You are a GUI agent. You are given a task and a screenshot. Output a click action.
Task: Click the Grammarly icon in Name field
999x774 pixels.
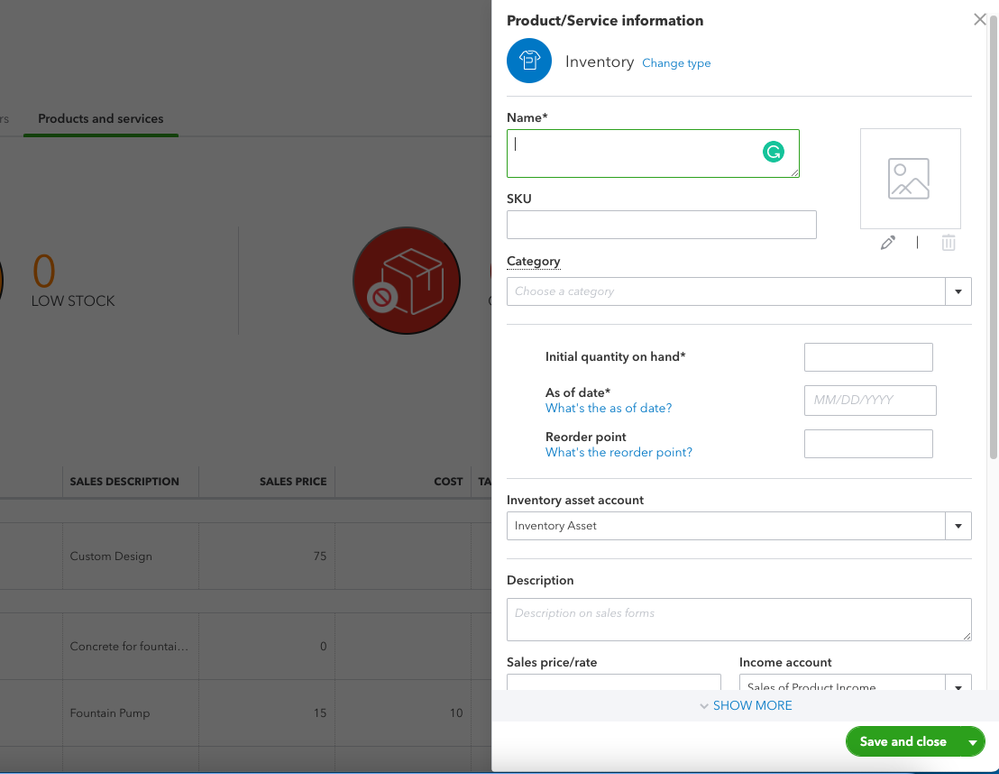pyautogui.click(x=773, y=152)
